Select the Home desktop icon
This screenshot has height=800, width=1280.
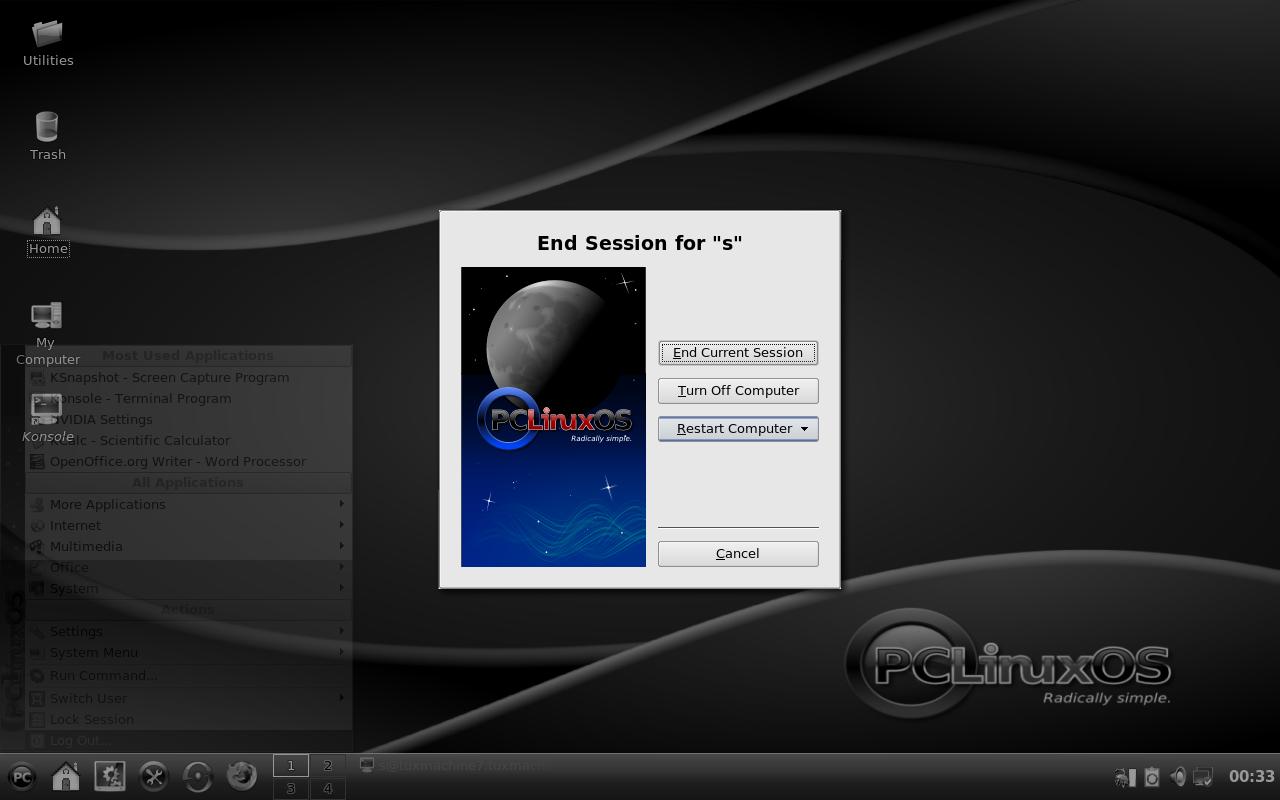click(47, 231)
